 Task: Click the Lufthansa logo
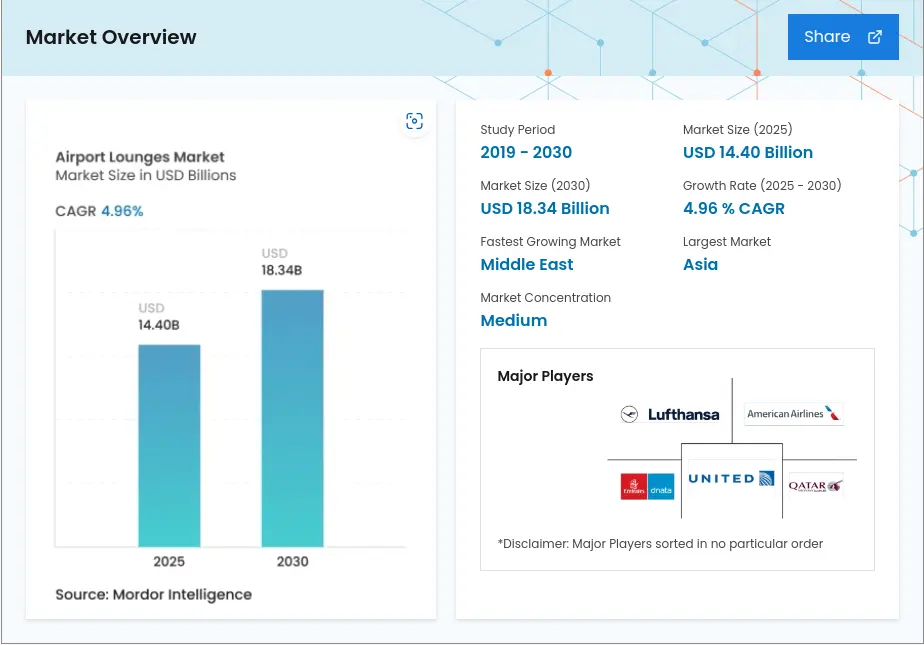click(x=670, y=414)
